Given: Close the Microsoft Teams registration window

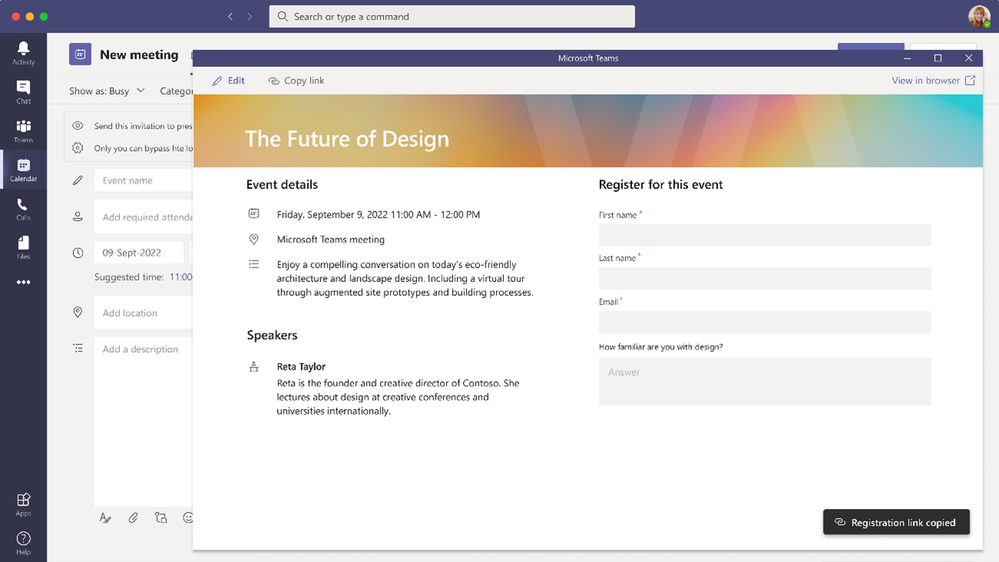Looking at the screenshot, I should tap(968, 58).
